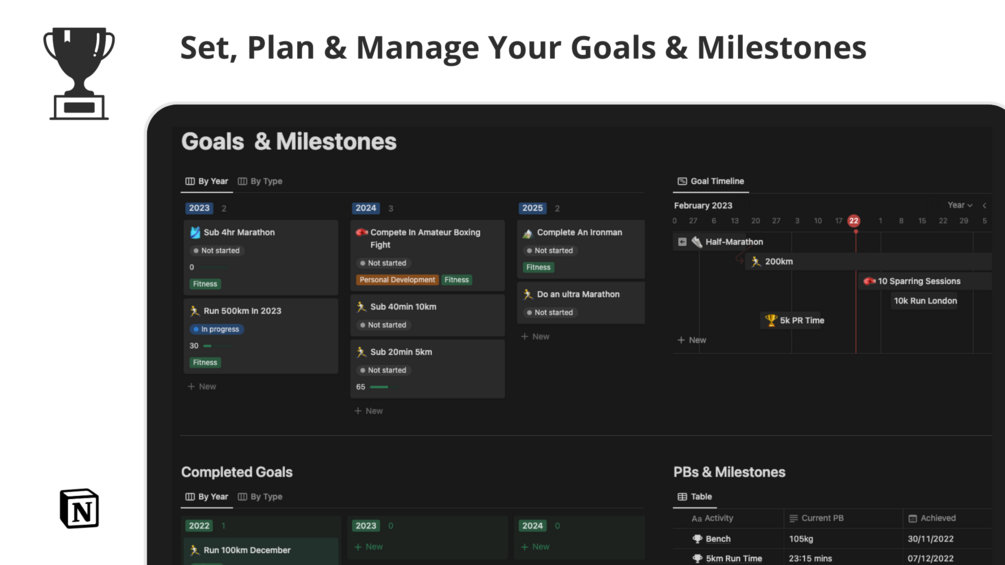This screenshot has width=1005, height=565.
Task: Click the arrow box icon left of Half-Marathon
Action: (x=682, y=242)
